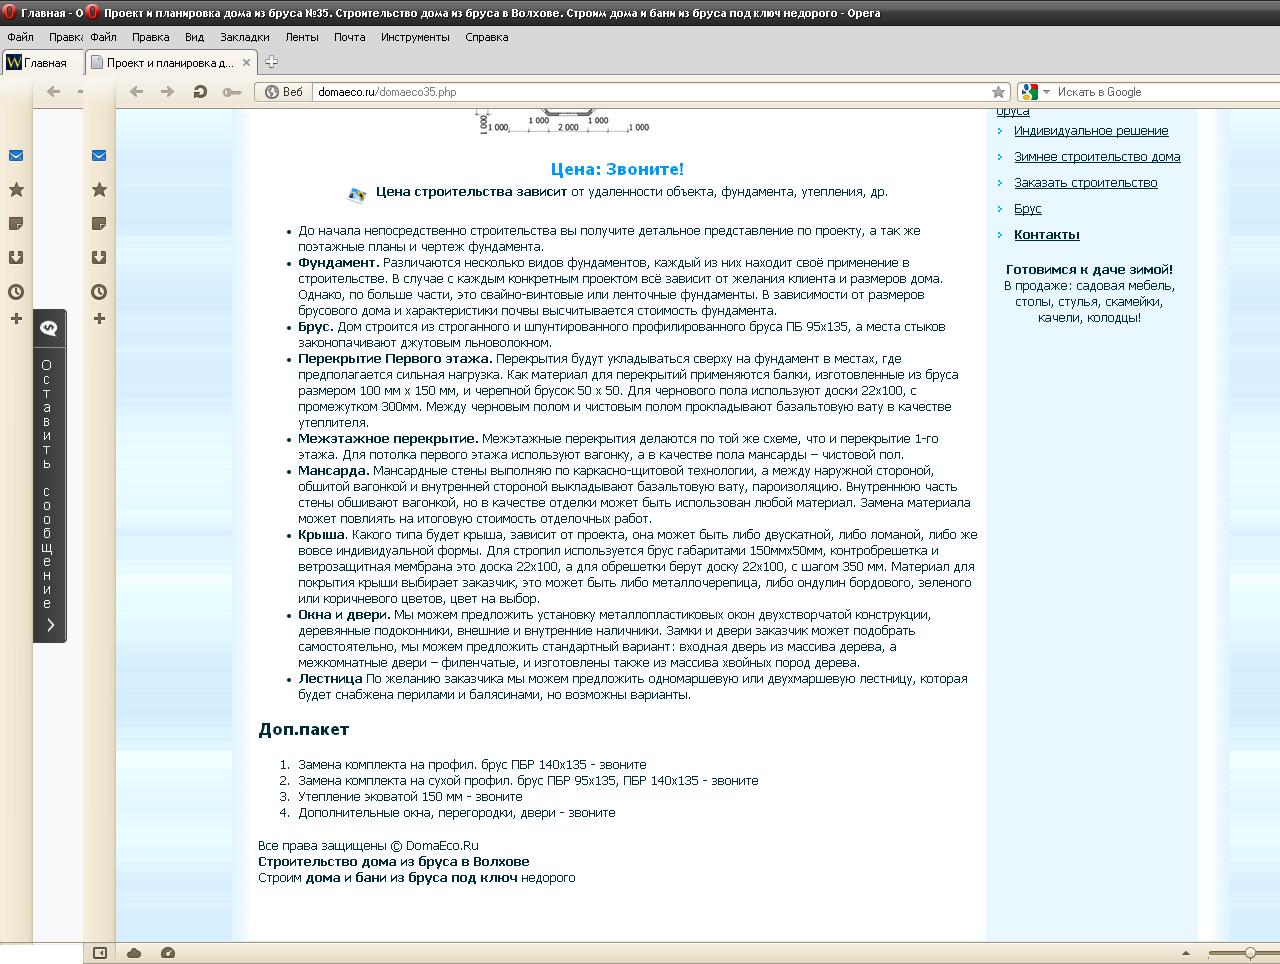
Task: Click the Bookmarks star in the background window sidebar
Action: click(x=16, y=190)
